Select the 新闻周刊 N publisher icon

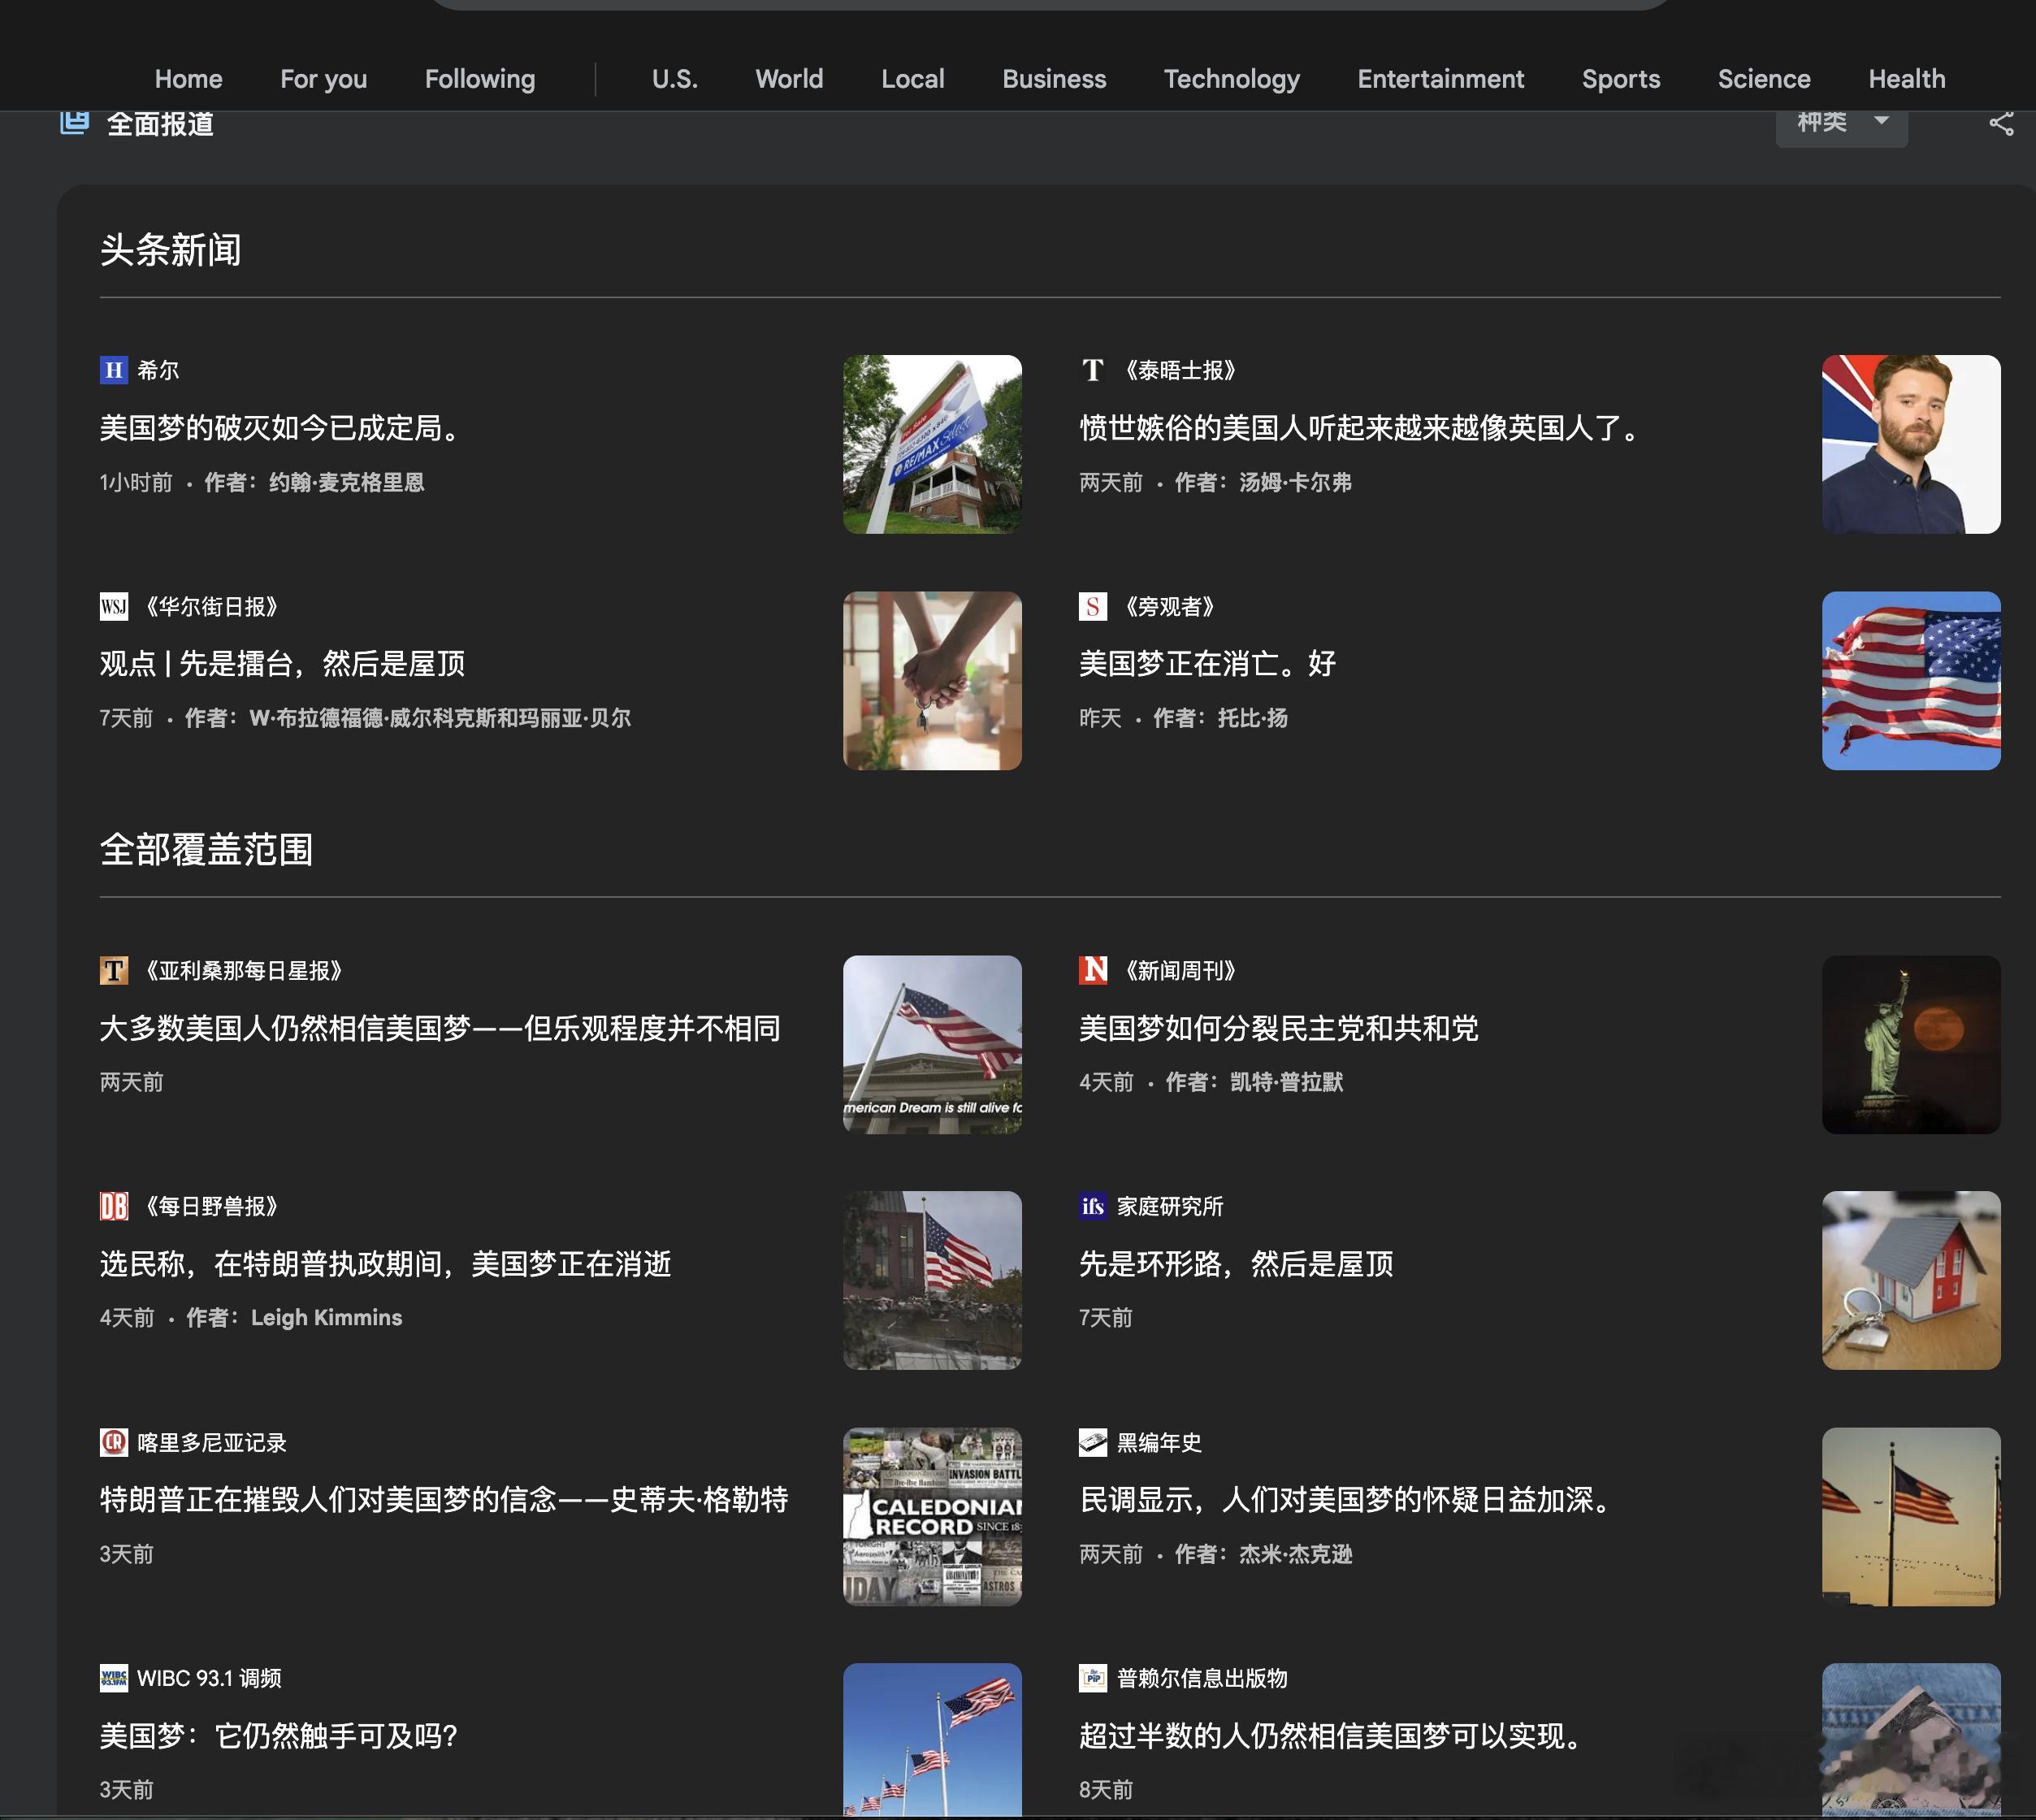pos(1093,970)
